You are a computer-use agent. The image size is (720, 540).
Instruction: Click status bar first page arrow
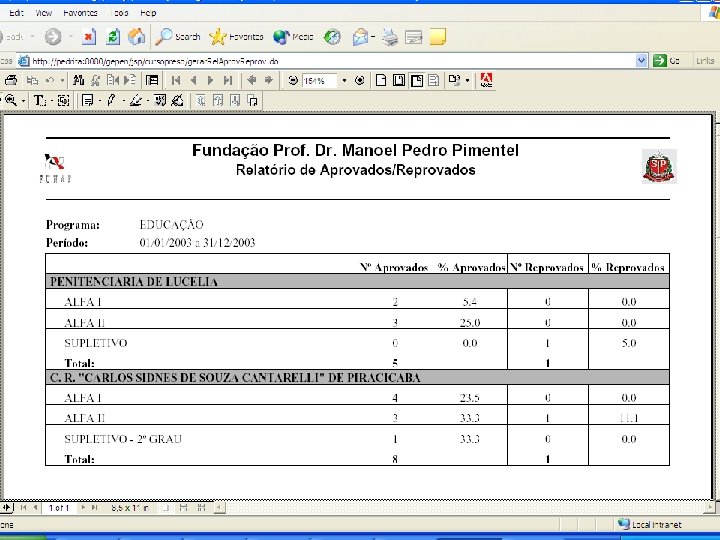point(23,508)
